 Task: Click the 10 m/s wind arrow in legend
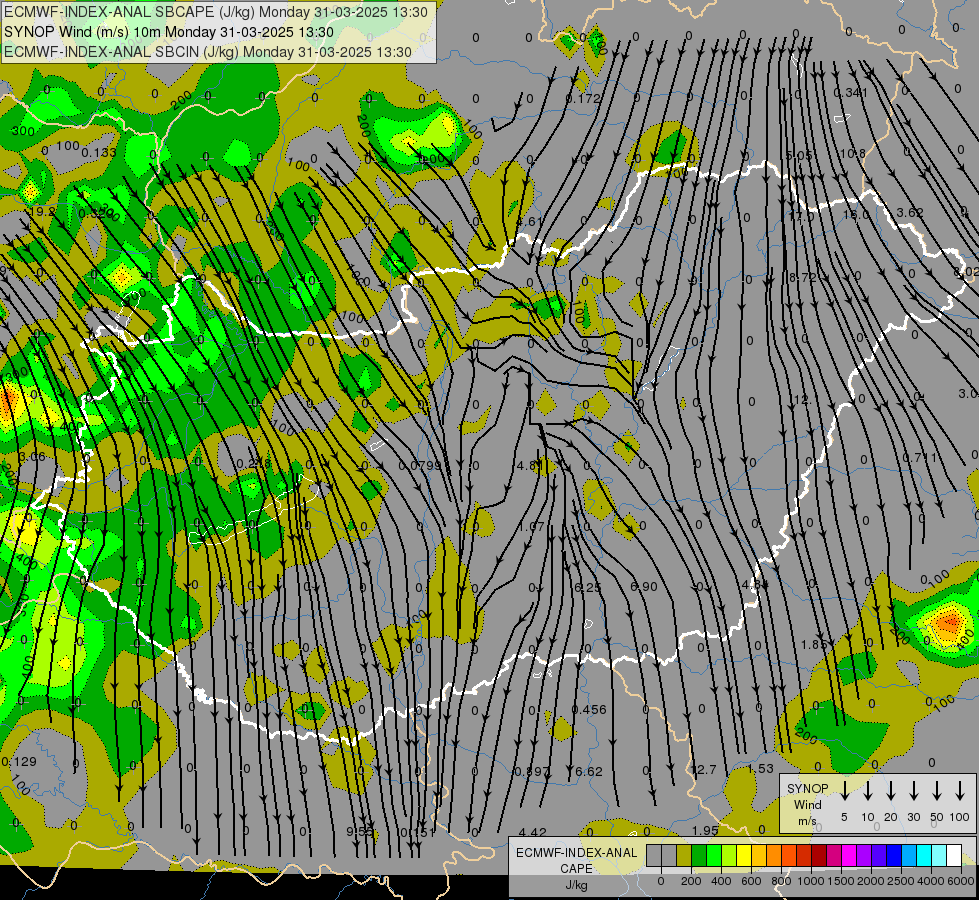click(867, 791)
